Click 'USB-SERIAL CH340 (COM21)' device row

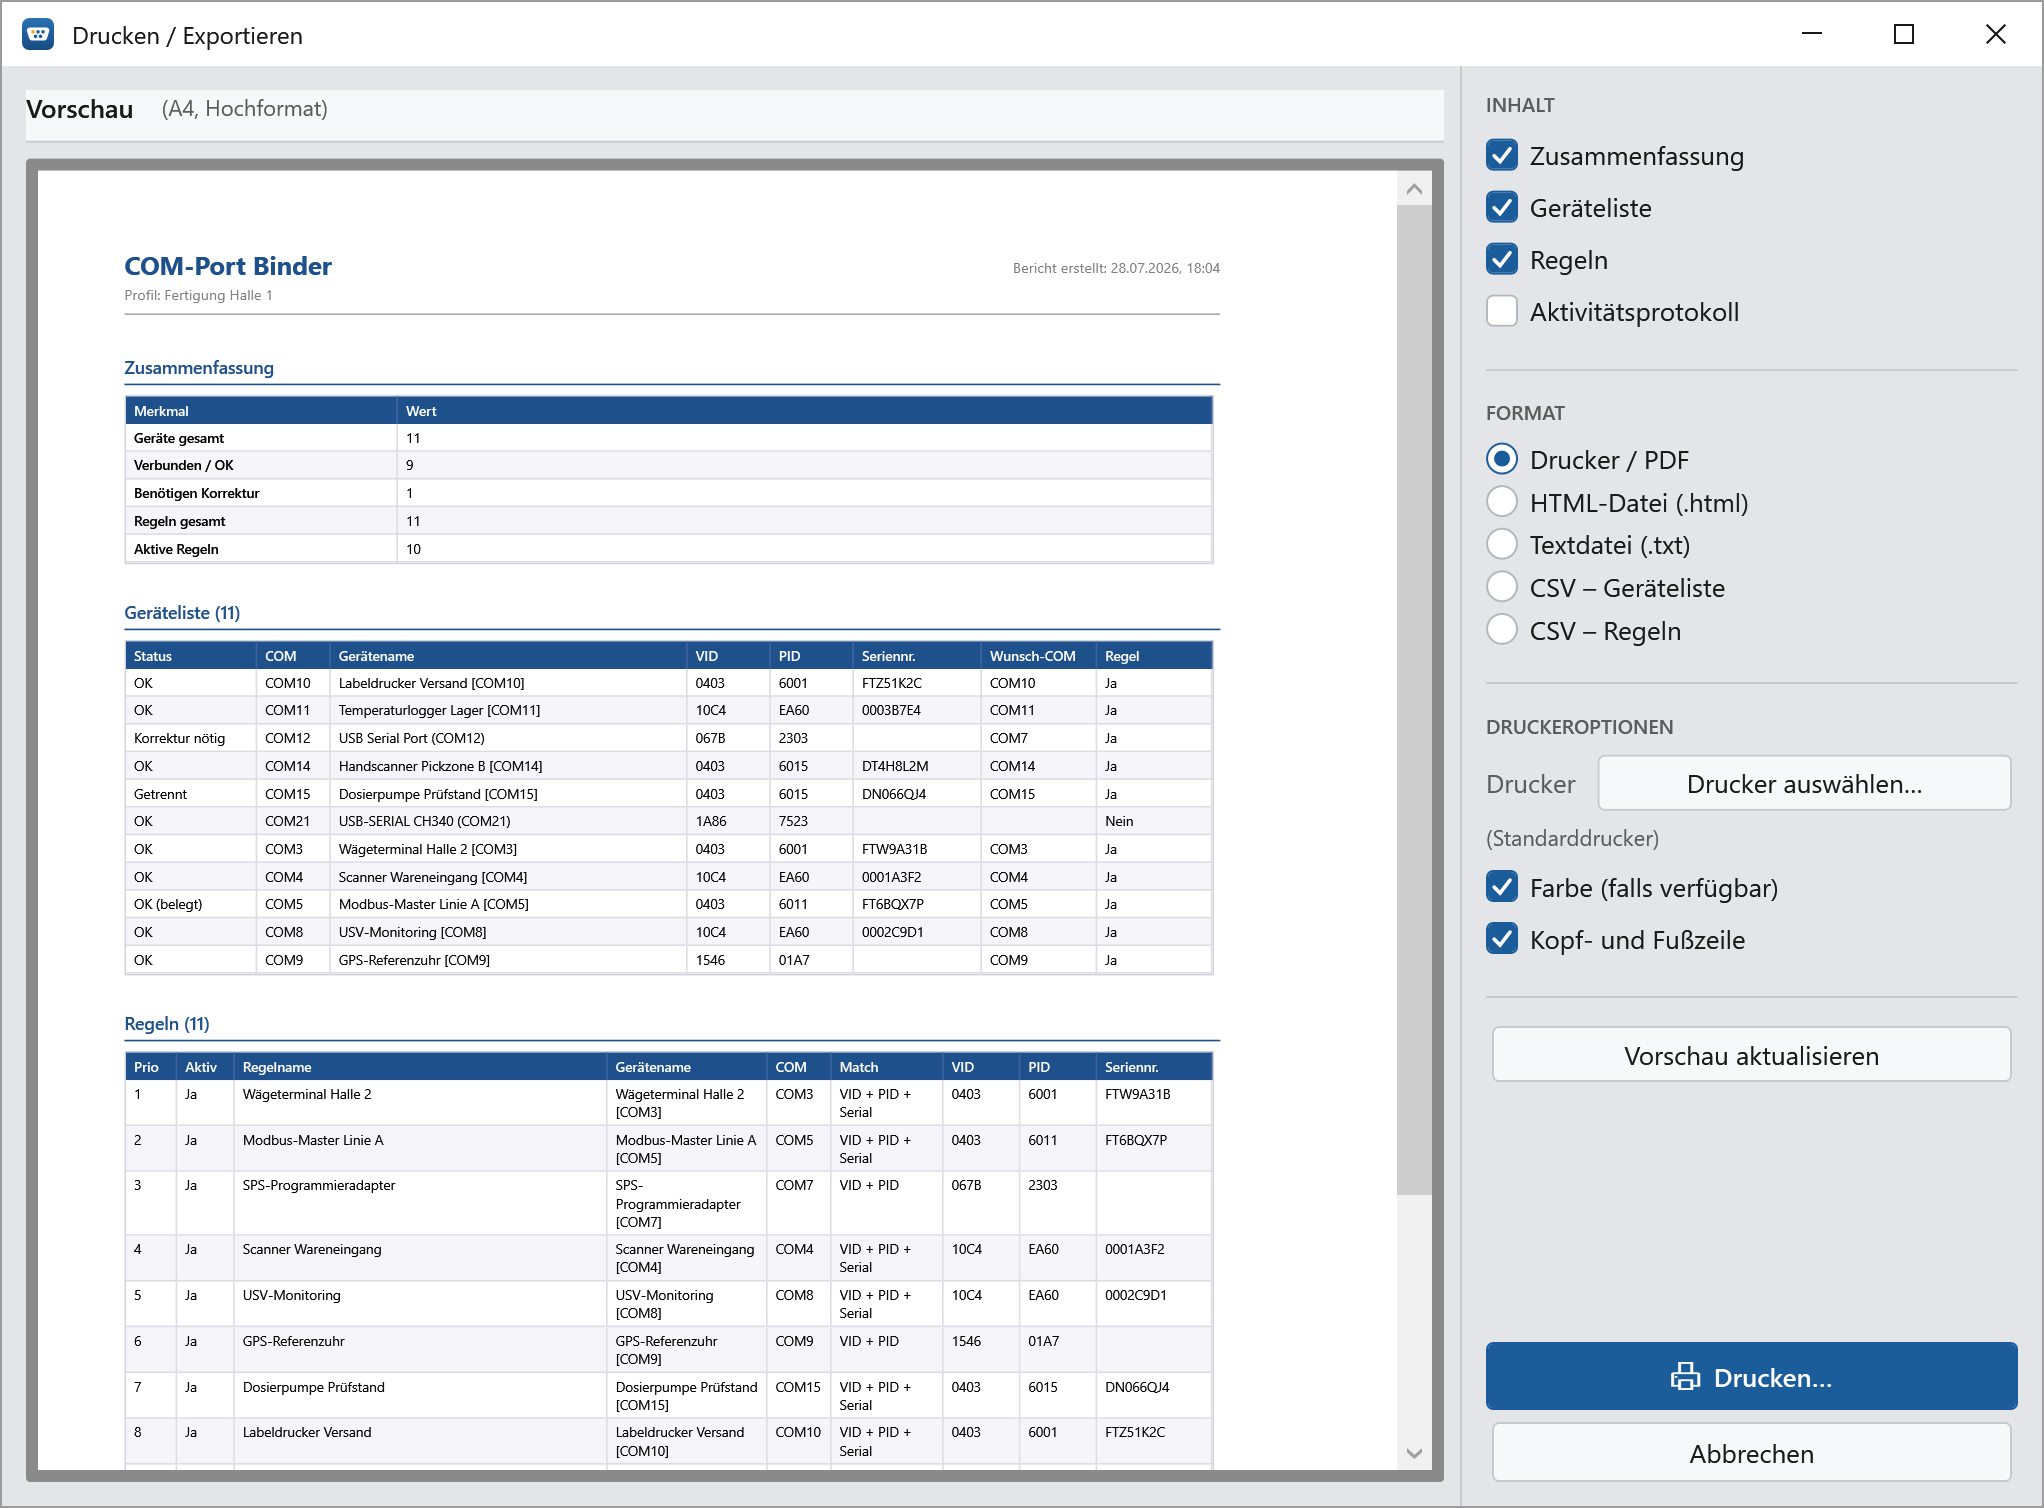tap(668, 821)
